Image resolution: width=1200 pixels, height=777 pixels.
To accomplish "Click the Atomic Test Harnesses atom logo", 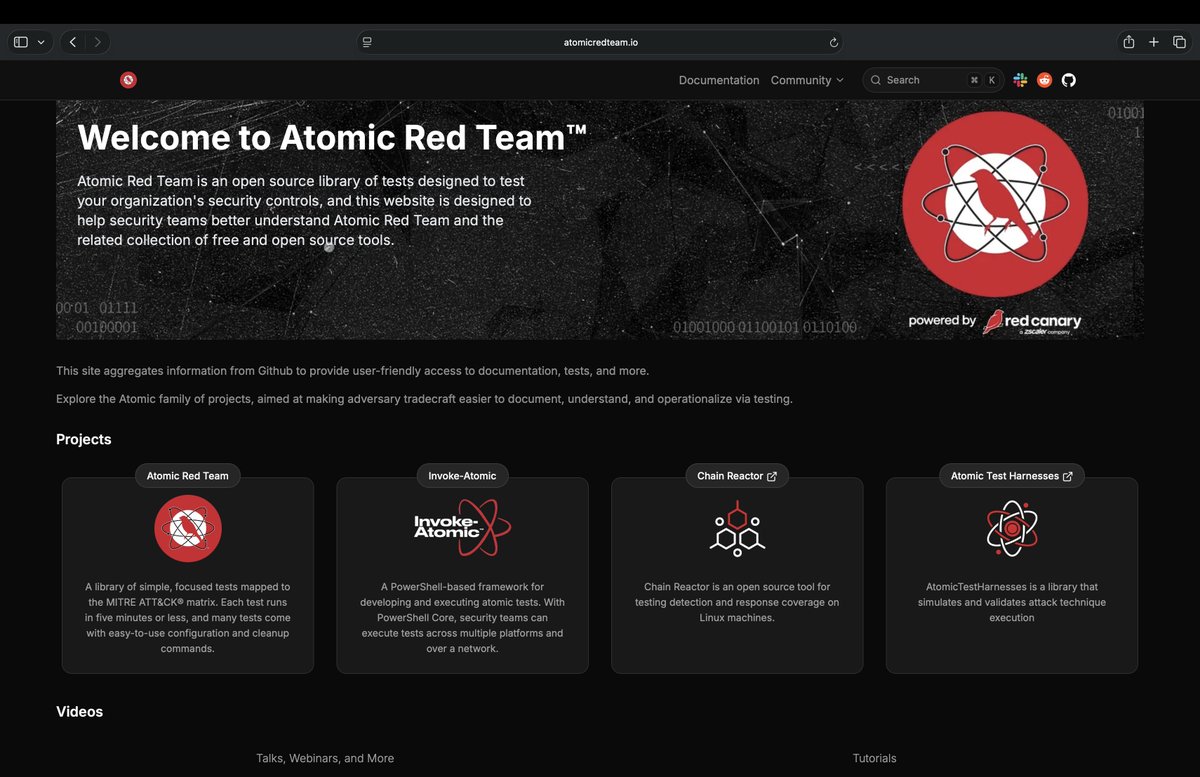I will (x=1012, y=528).
